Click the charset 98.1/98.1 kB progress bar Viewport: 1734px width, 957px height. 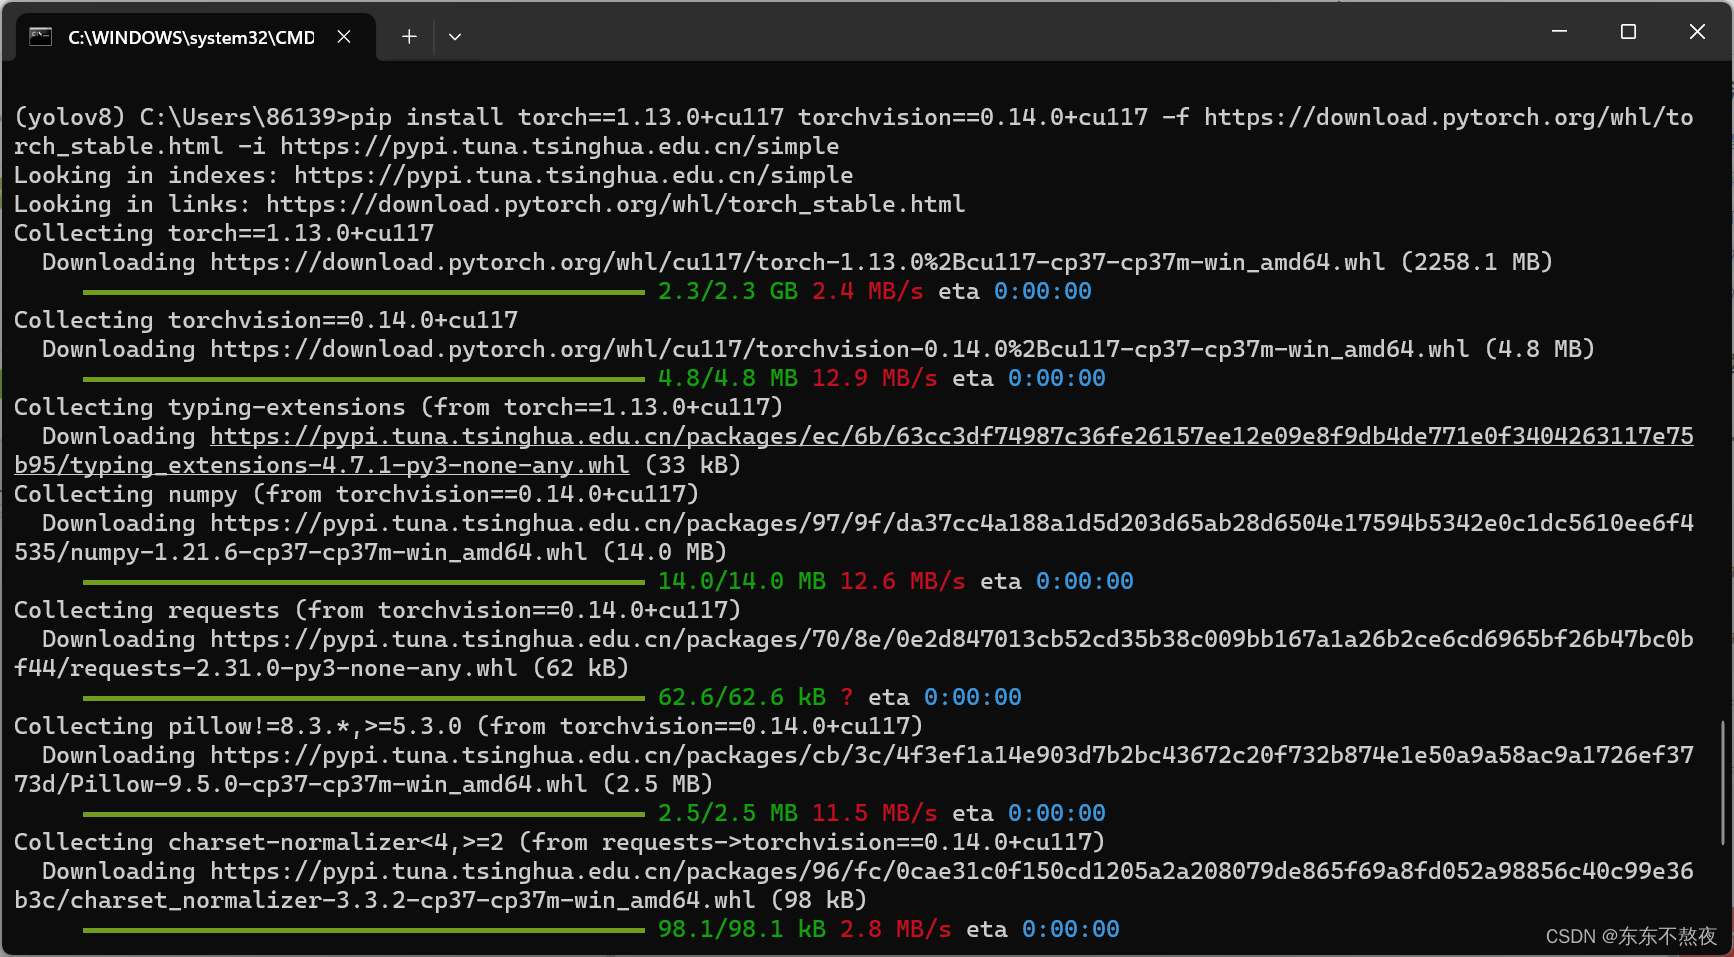coord(364,930)
